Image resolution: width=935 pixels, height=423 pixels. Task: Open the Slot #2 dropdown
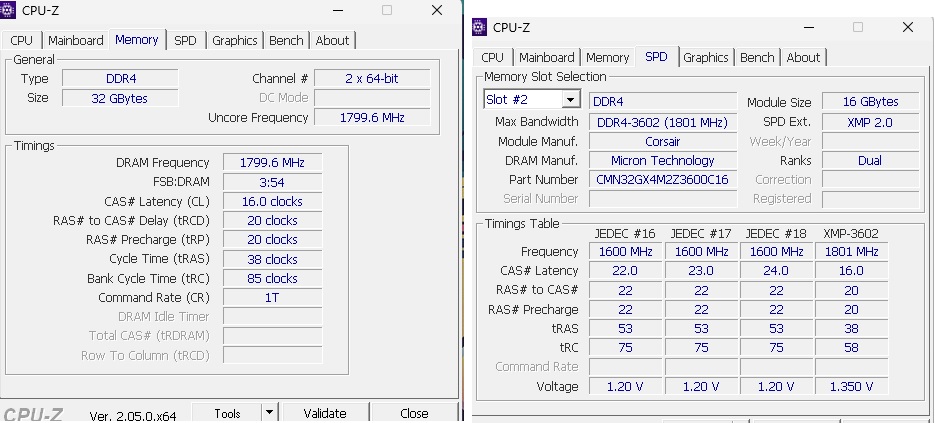(571, 100)
